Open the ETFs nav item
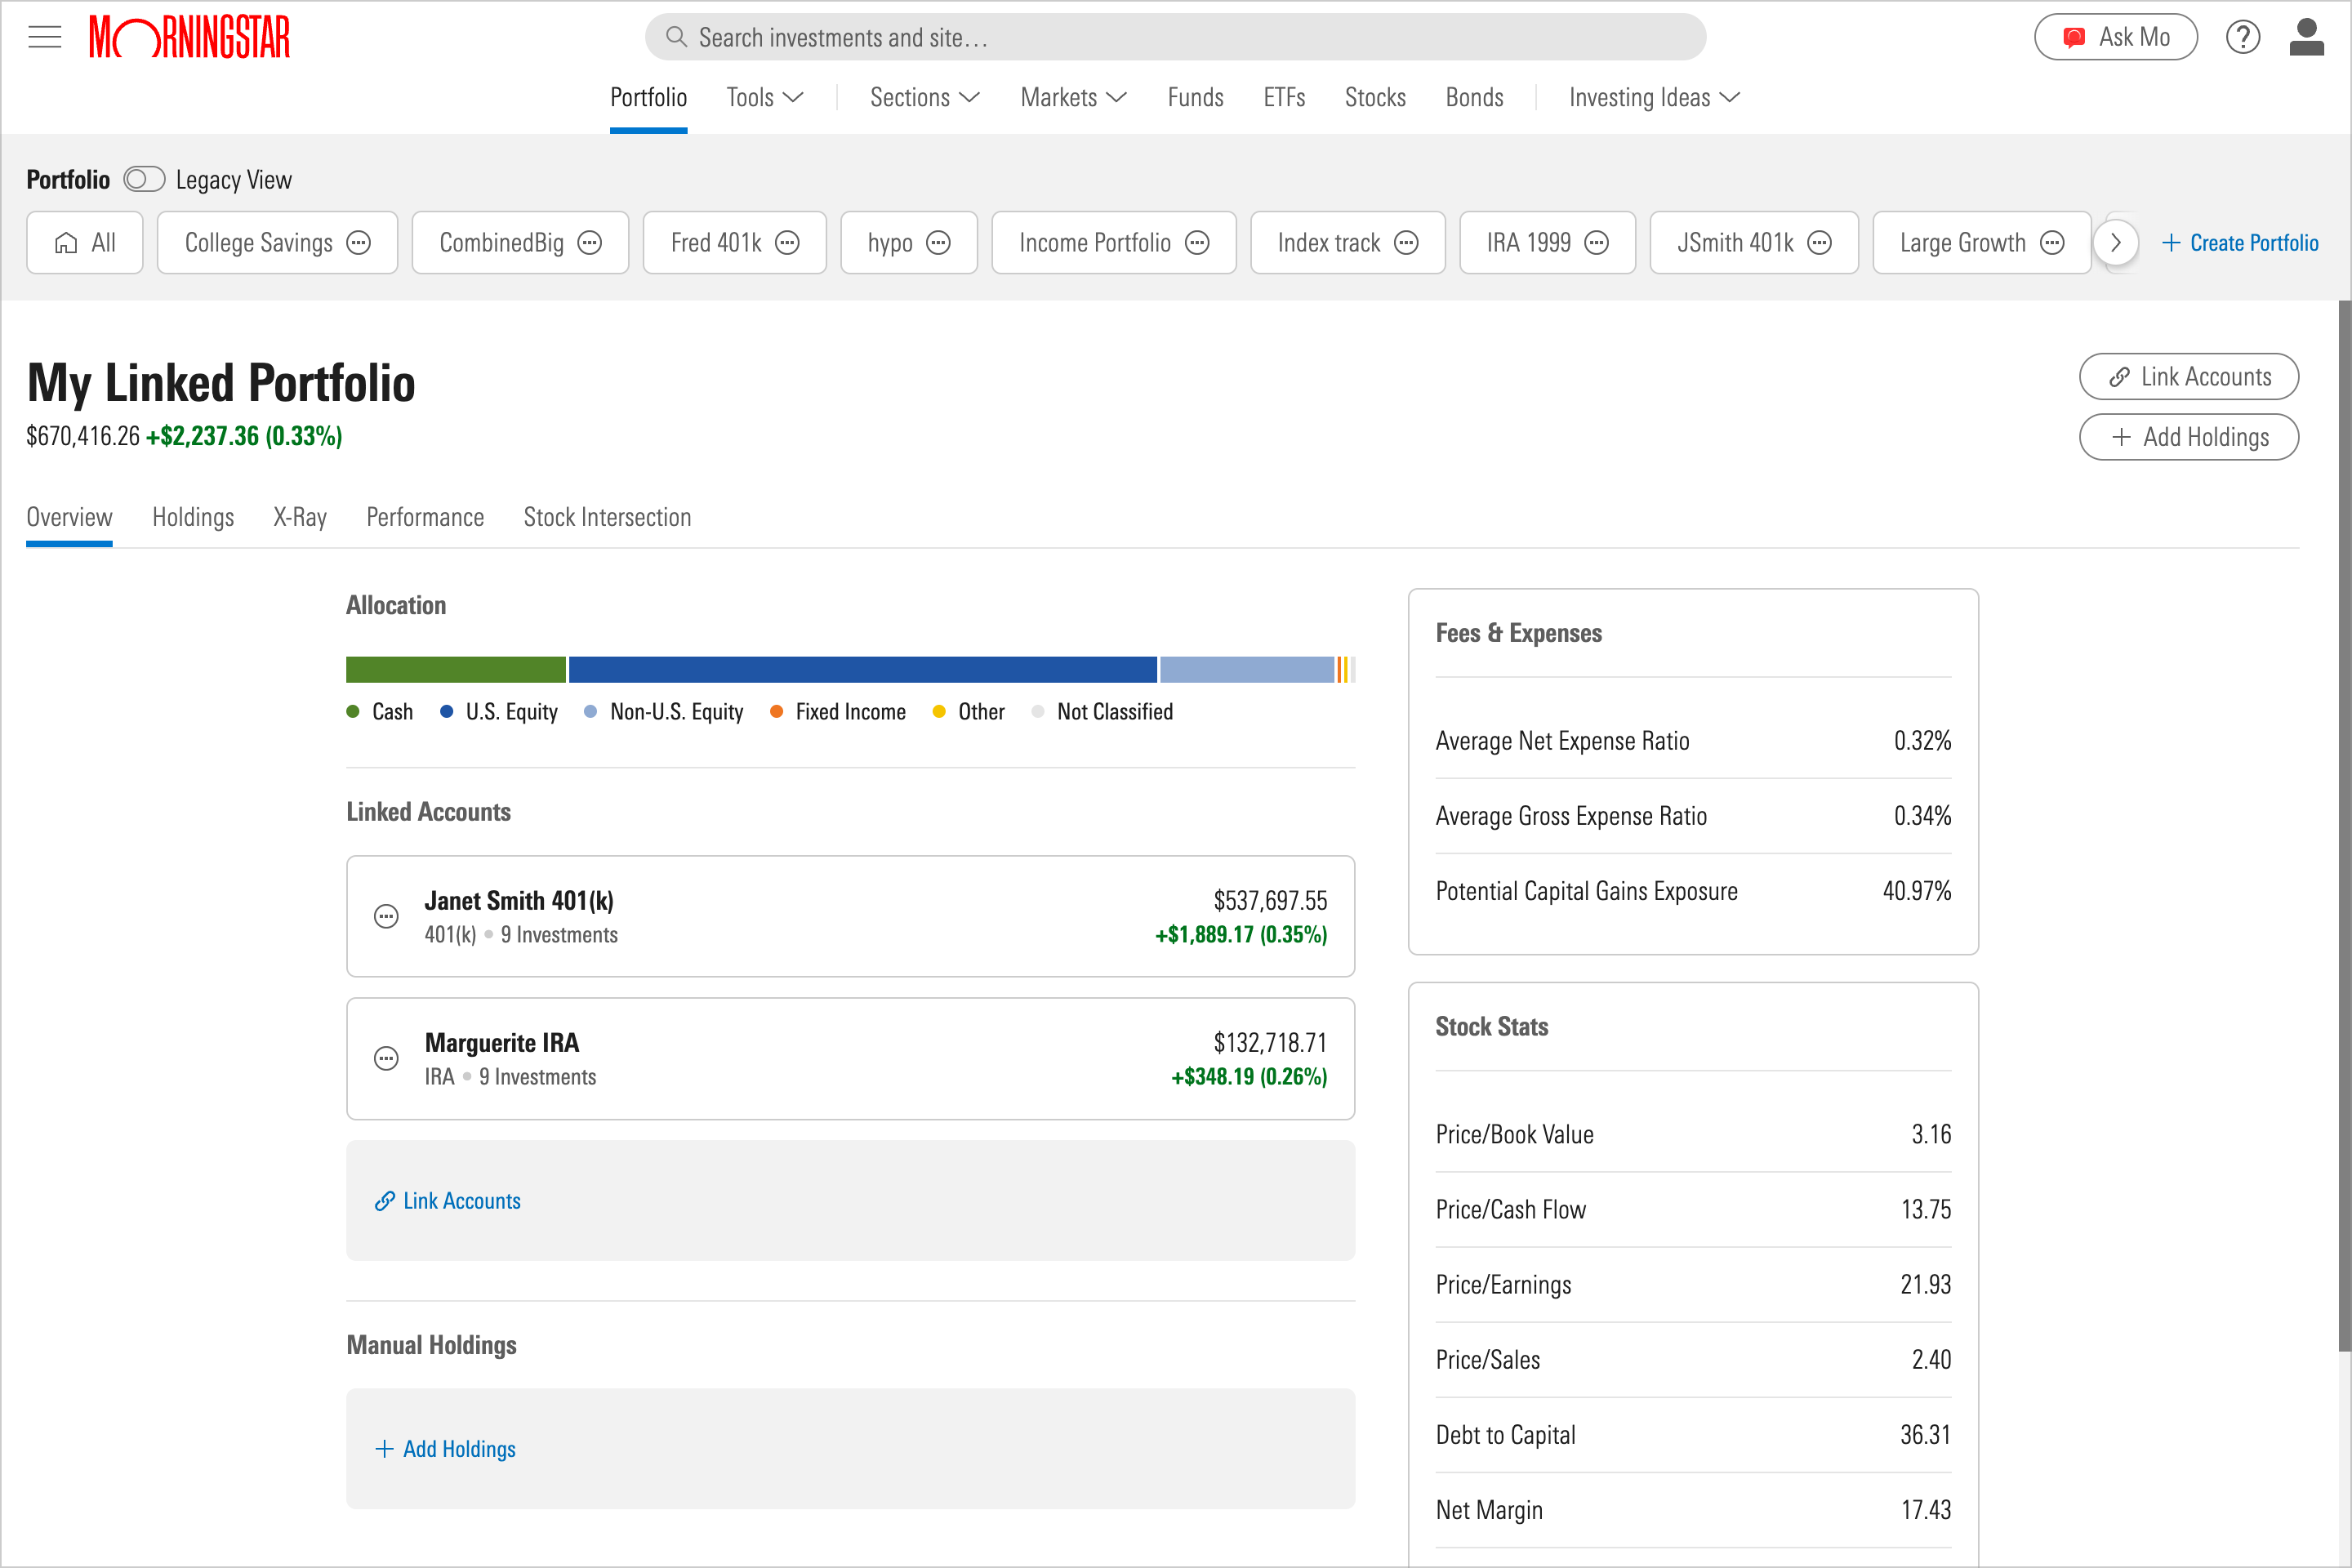 point(1284,98)
